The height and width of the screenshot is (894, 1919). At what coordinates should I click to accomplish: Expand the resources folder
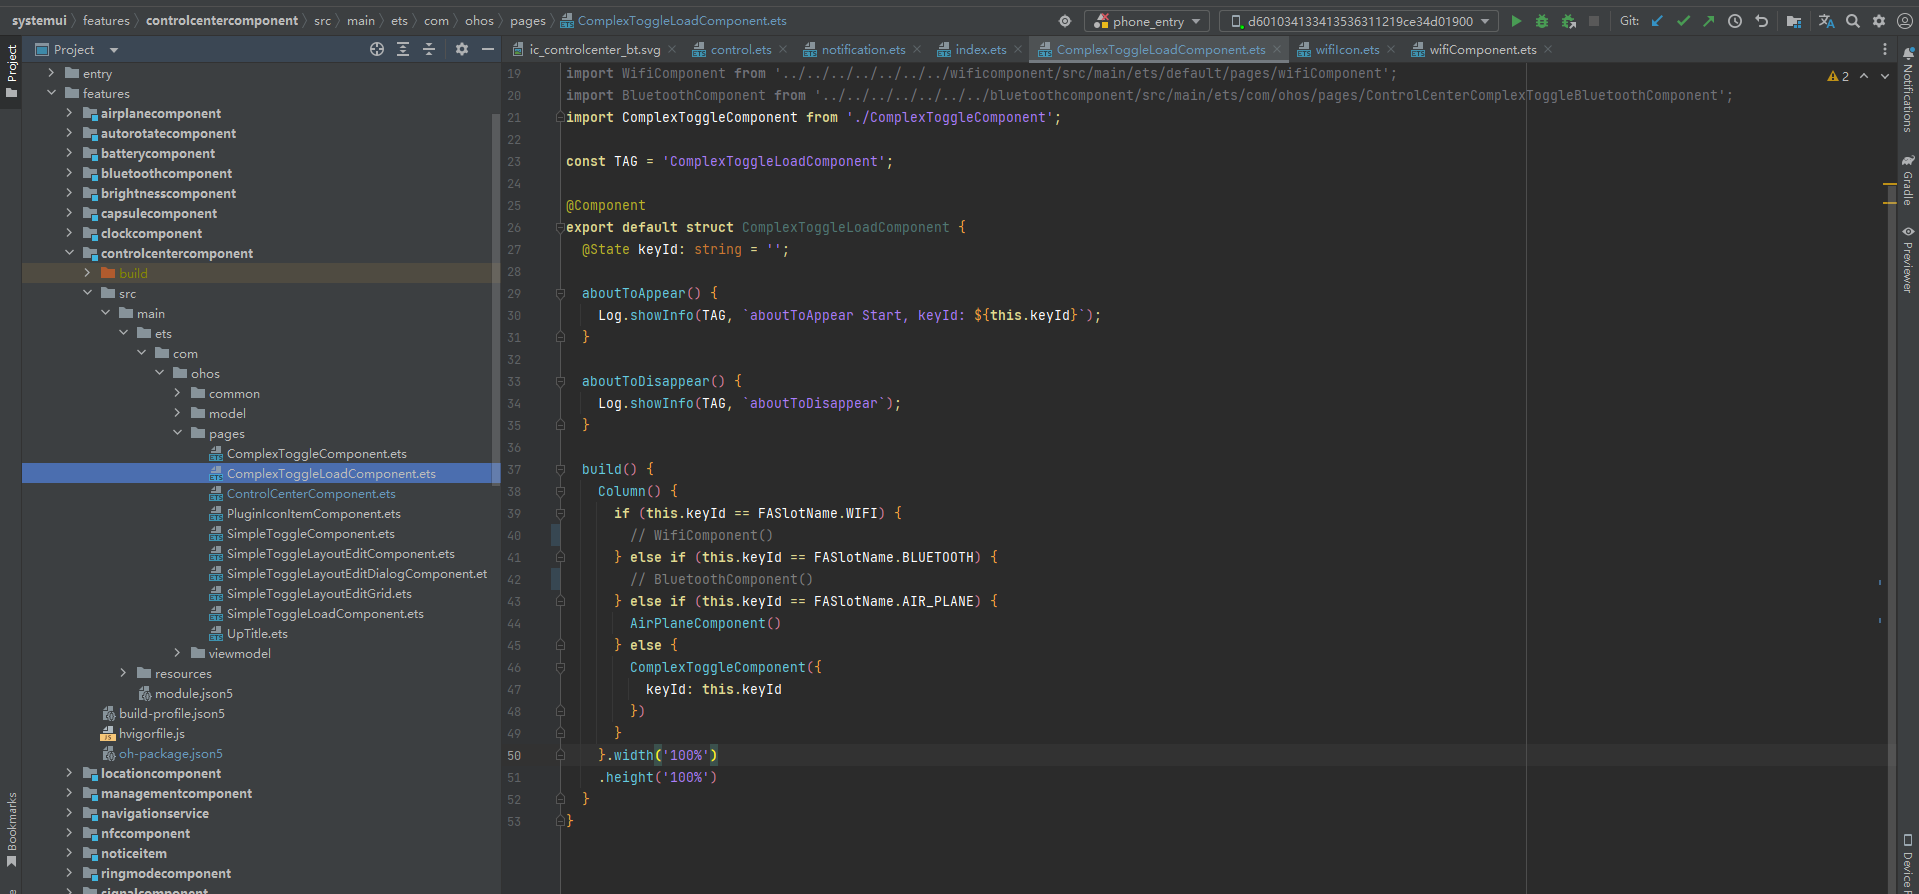pyautogui.click(x=124, y=673)
